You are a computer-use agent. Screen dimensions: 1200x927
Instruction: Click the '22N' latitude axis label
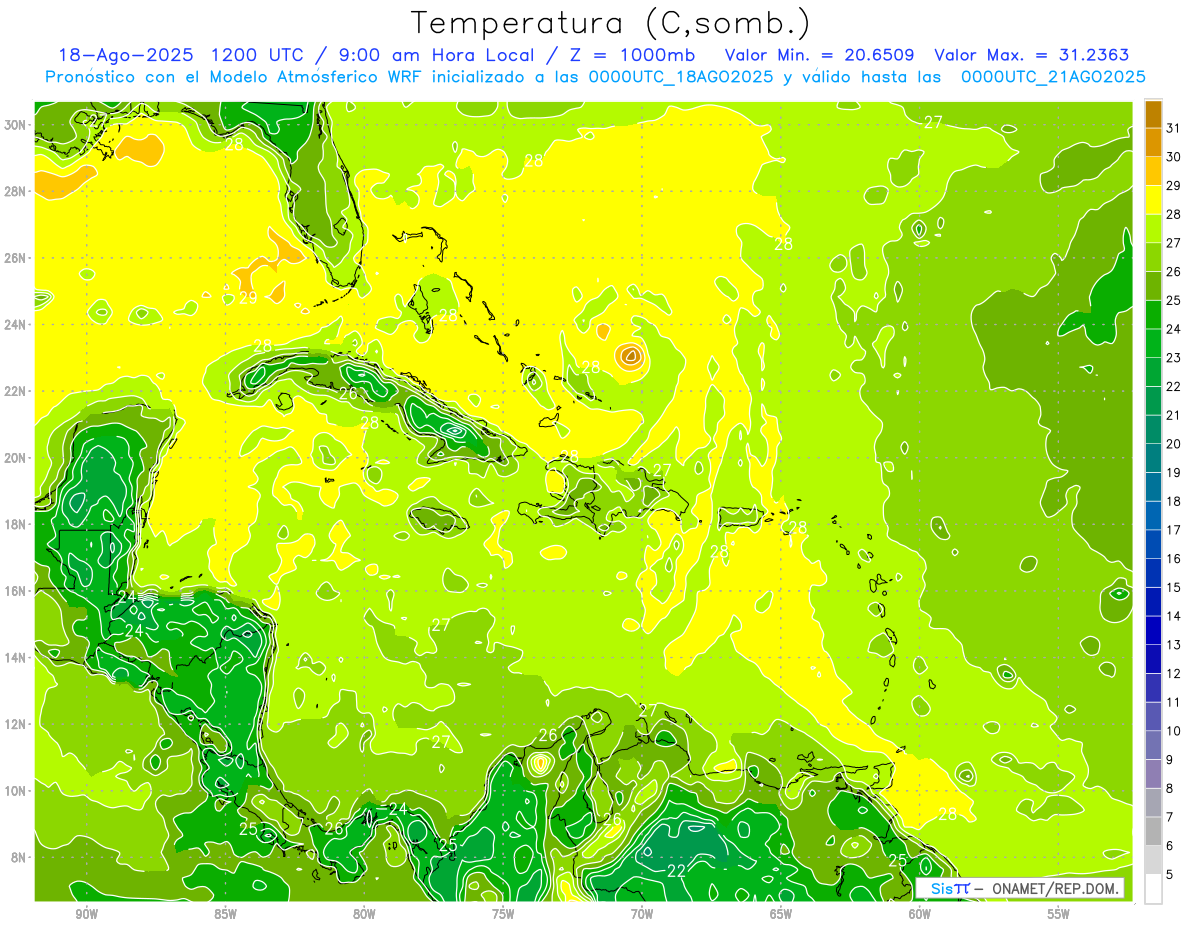(16, 391)
